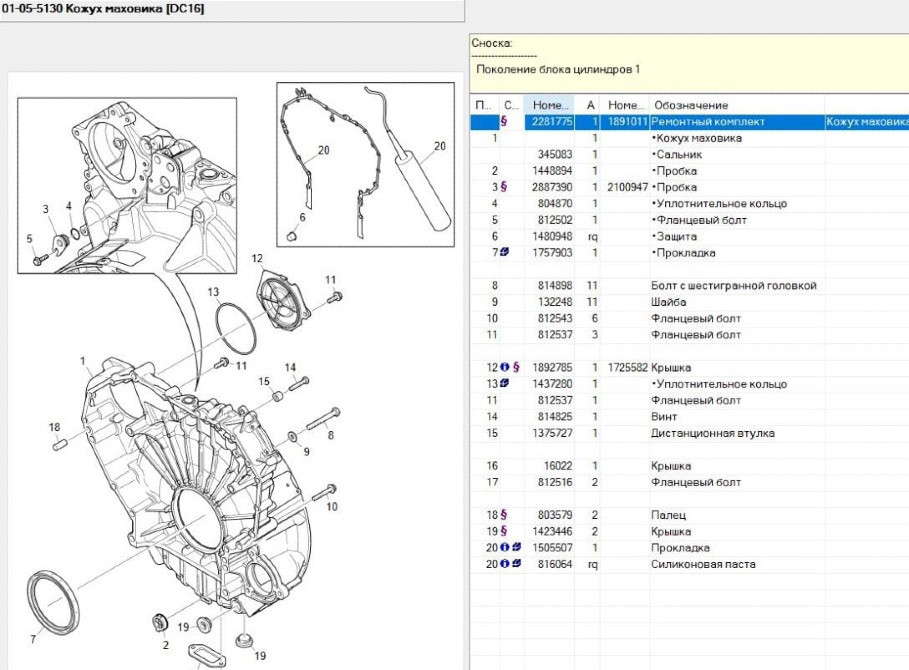Click the A quantity column header
Viewport: 909px width, 670px height.
click(x=591, y=105)
